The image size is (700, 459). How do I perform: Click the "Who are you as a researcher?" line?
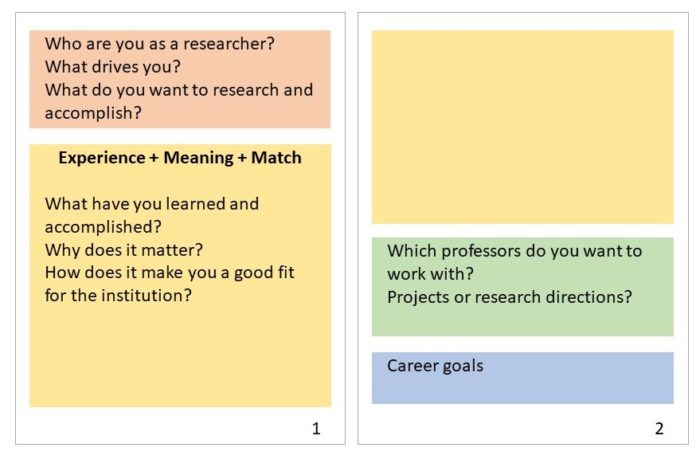(x=159, y=44)
